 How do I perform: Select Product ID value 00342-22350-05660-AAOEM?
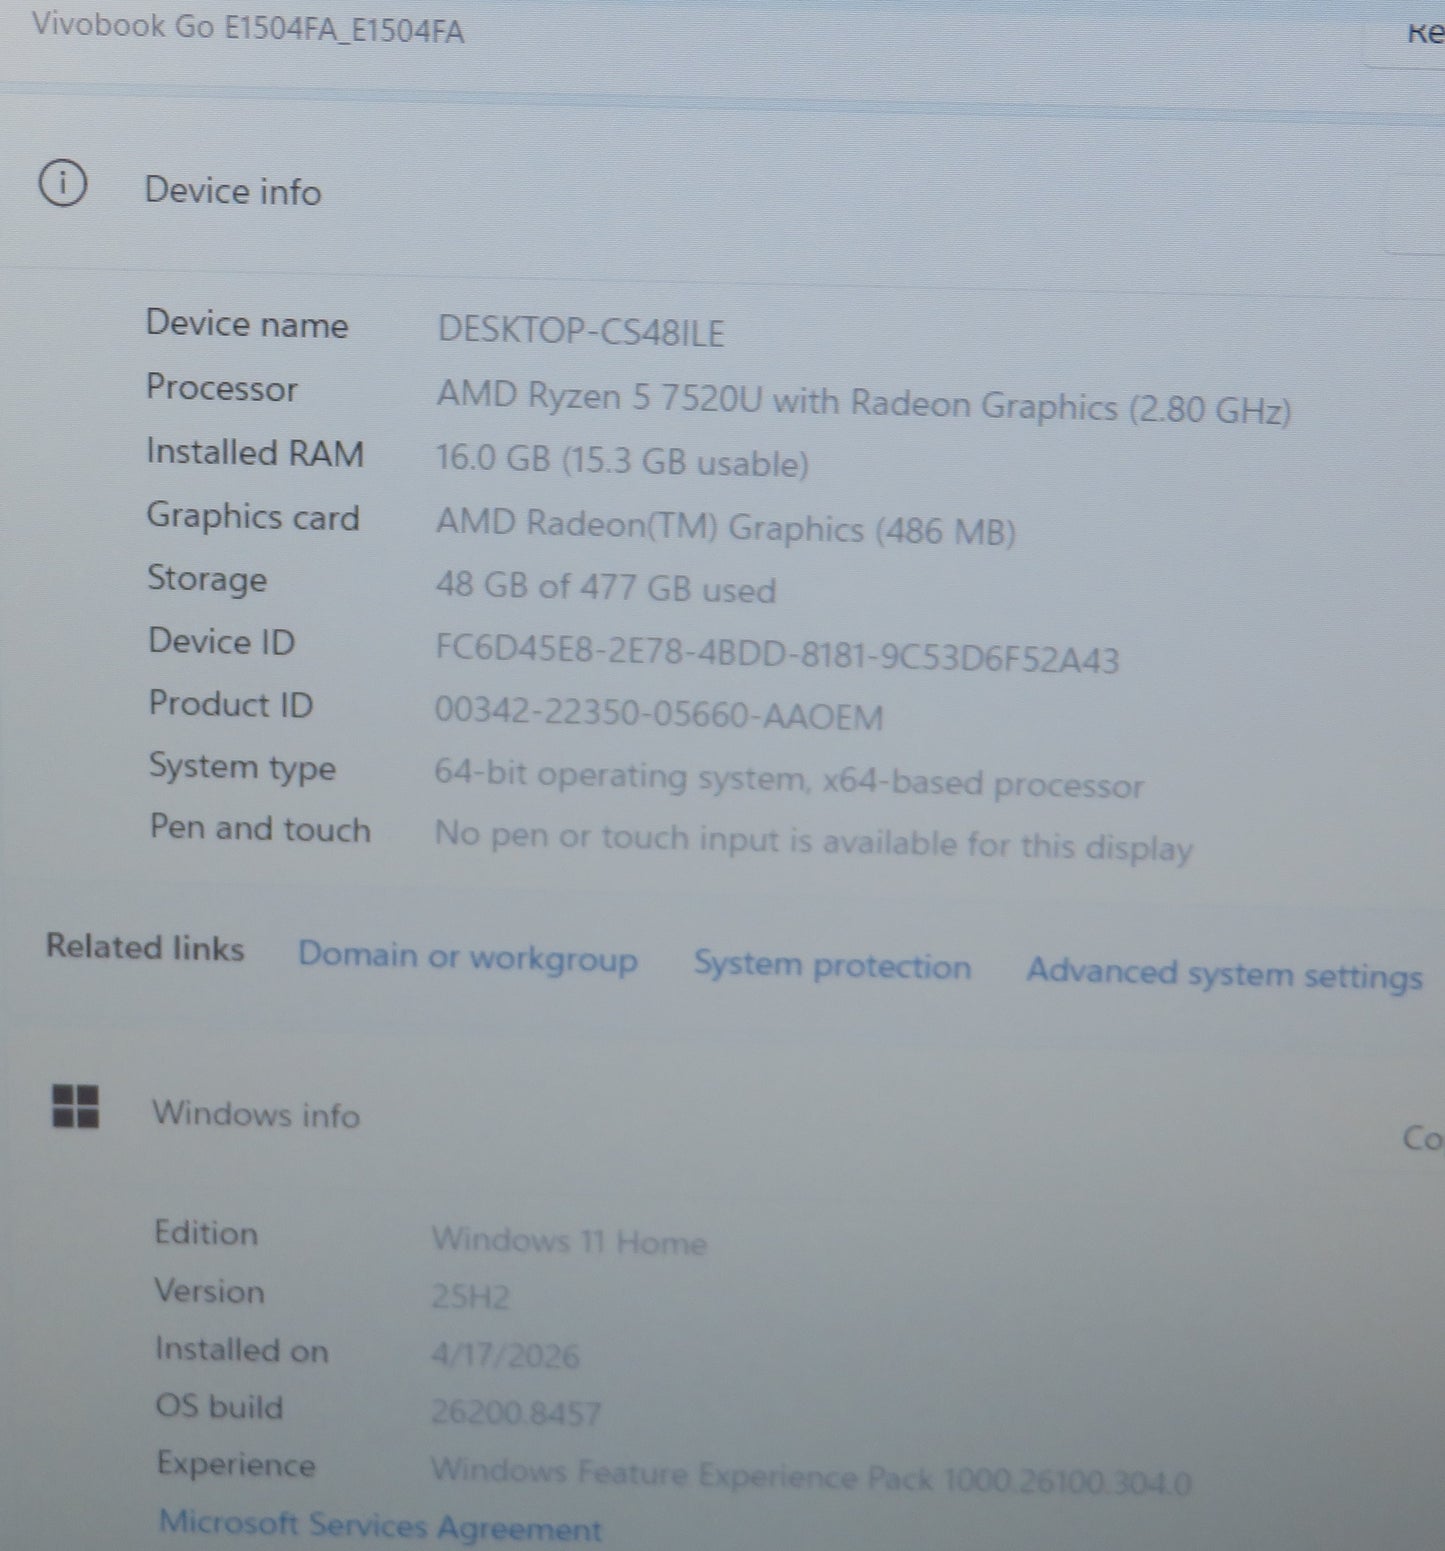659,714
